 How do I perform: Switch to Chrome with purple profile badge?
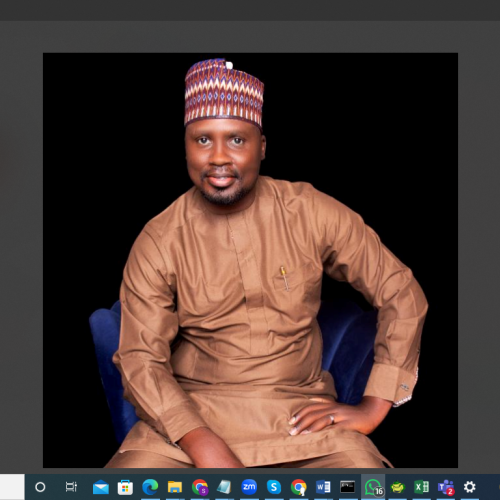point(200,487)
